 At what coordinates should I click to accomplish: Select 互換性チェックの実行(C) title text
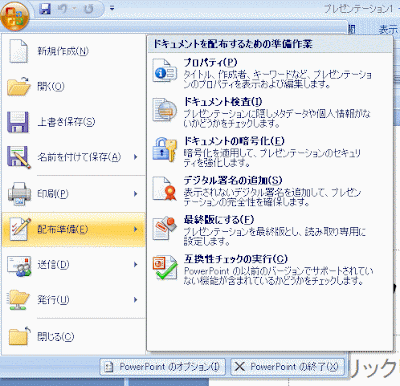[x=235, y=259]
